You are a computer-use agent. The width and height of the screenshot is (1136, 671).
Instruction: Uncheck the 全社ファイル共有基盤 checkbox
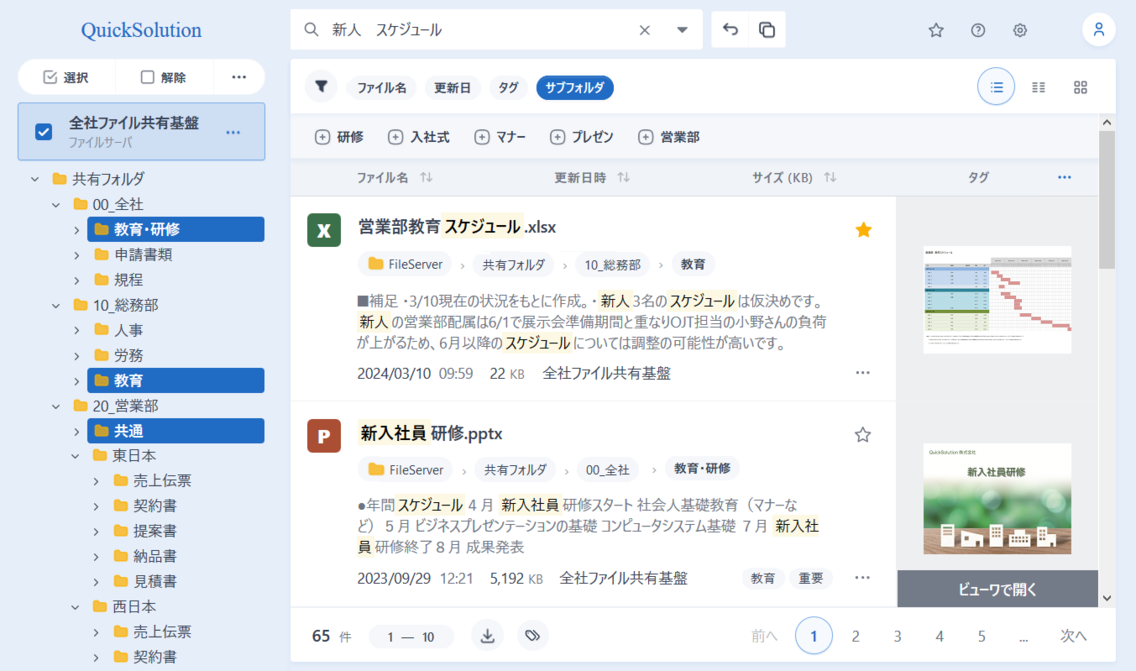point(41,131)
